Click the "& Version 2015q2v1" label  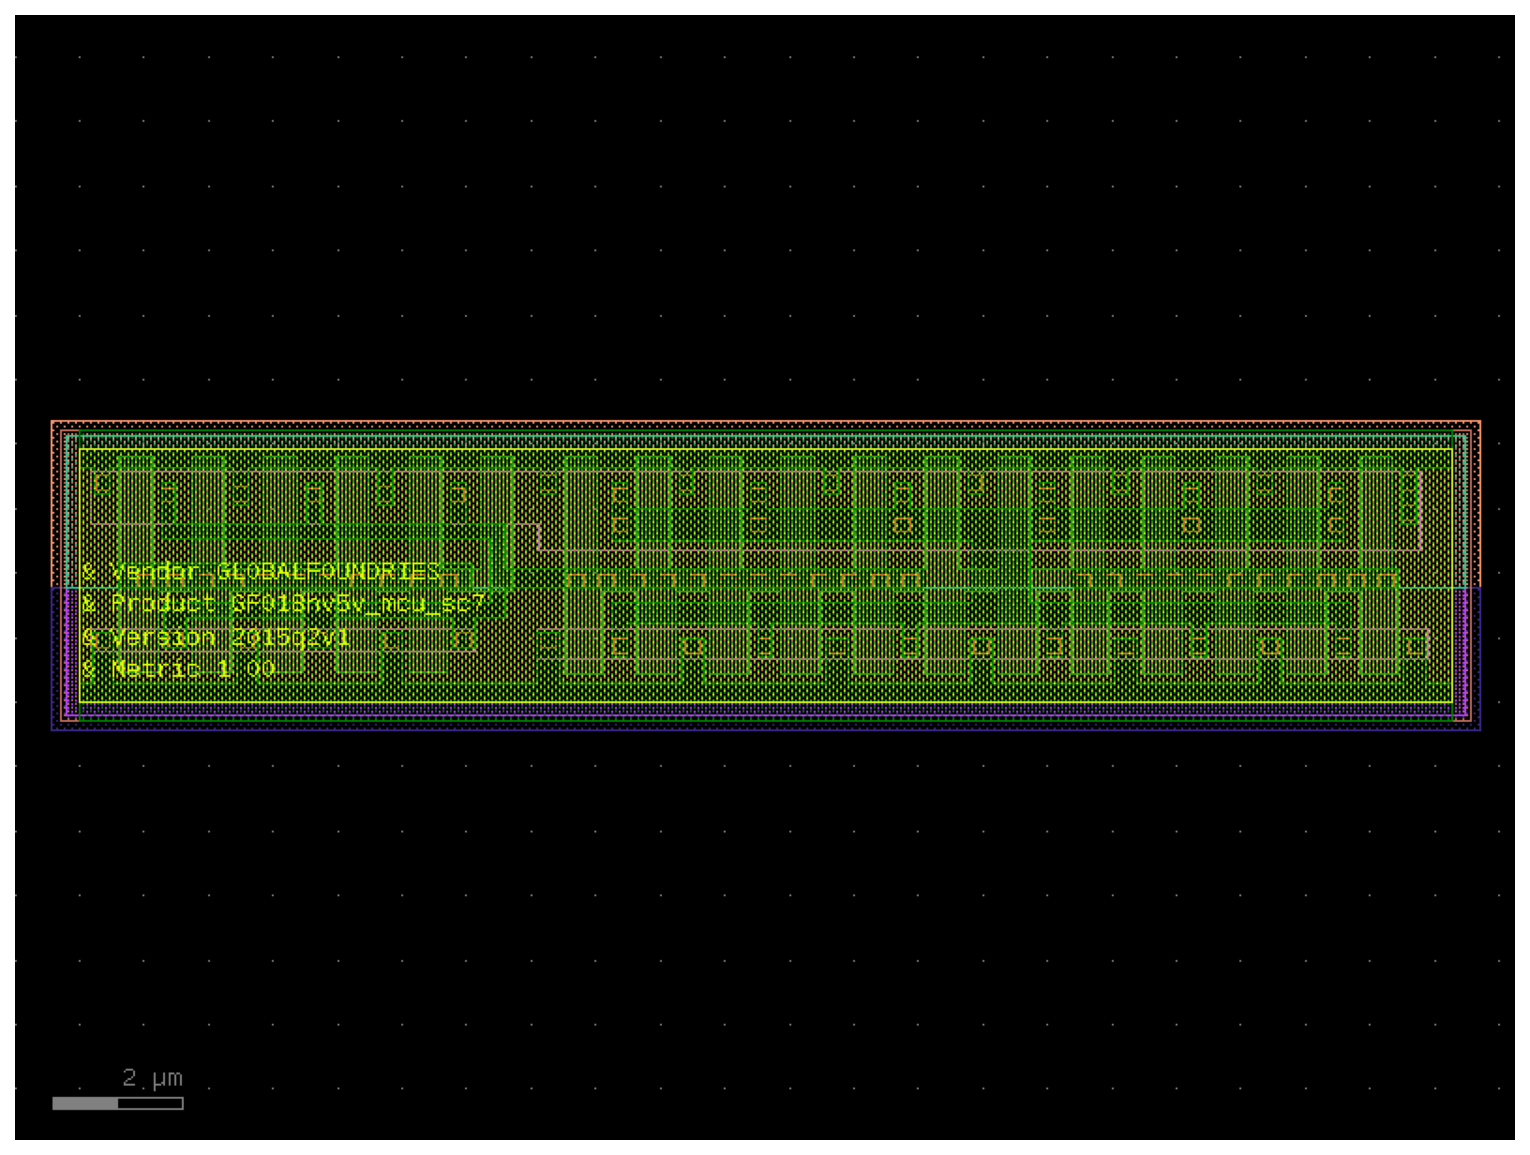tap(216, 637)
